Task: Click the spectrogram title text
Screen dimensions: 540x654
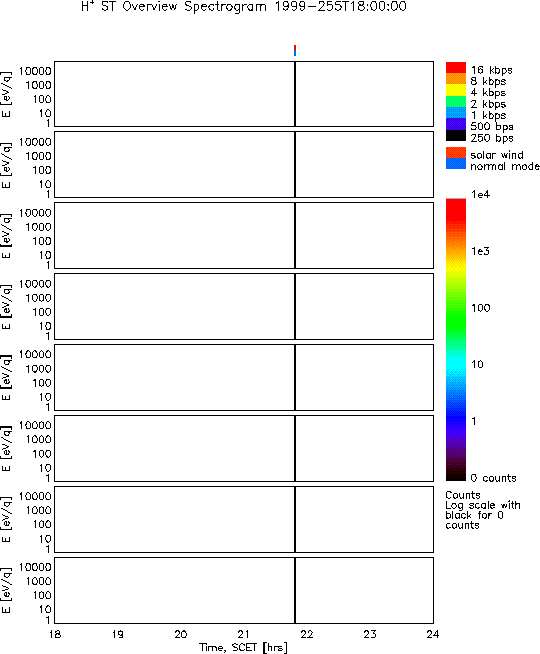Action: 244,7
